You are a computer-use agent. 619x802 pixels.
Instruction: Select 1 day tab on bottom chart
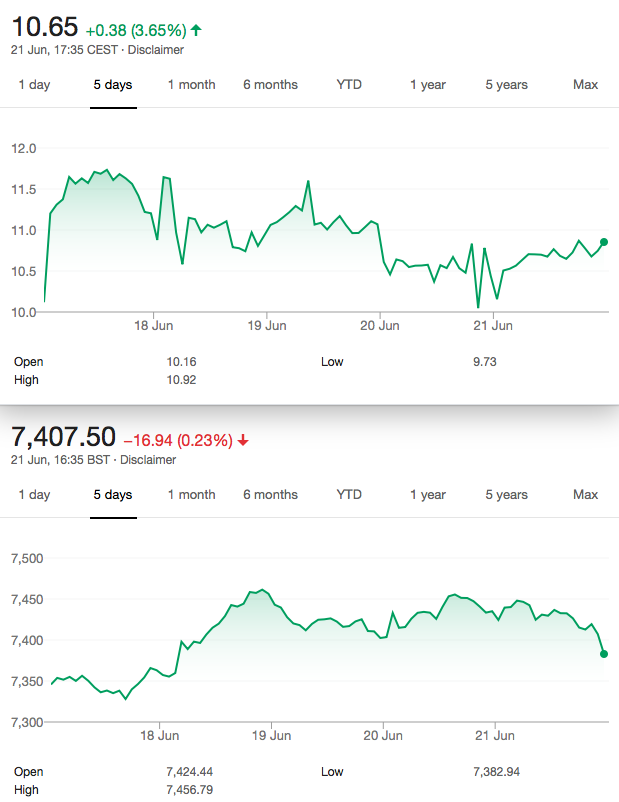coord(34,495)
